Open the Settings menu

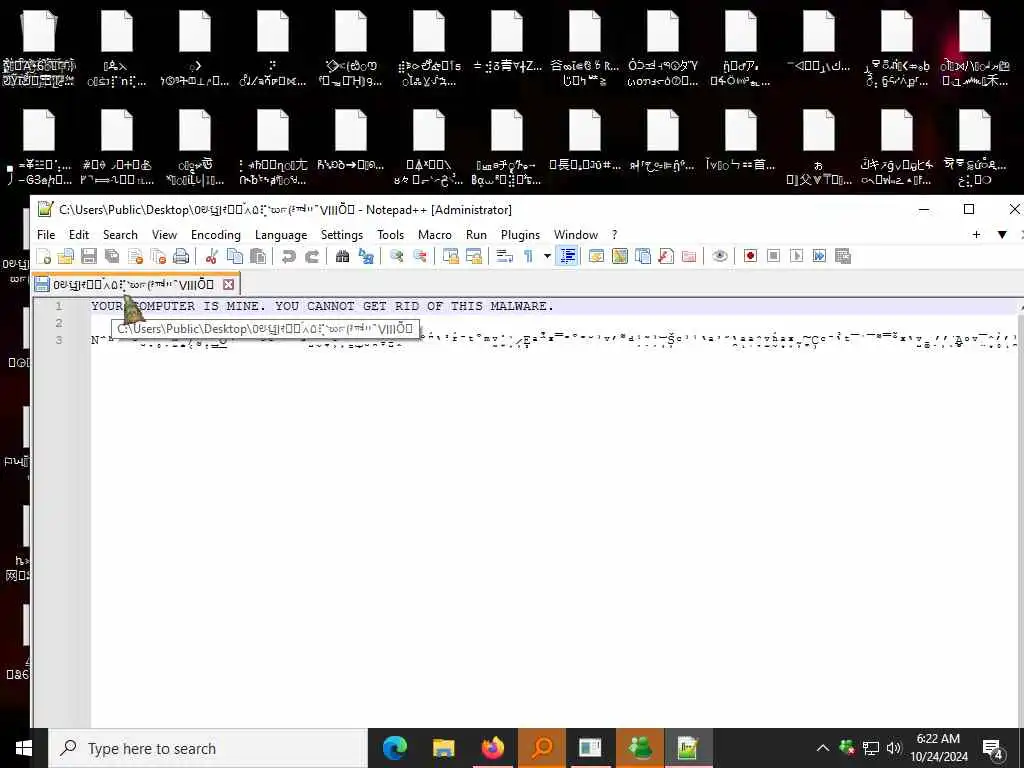pyautogui.click(x=342, y=234)
